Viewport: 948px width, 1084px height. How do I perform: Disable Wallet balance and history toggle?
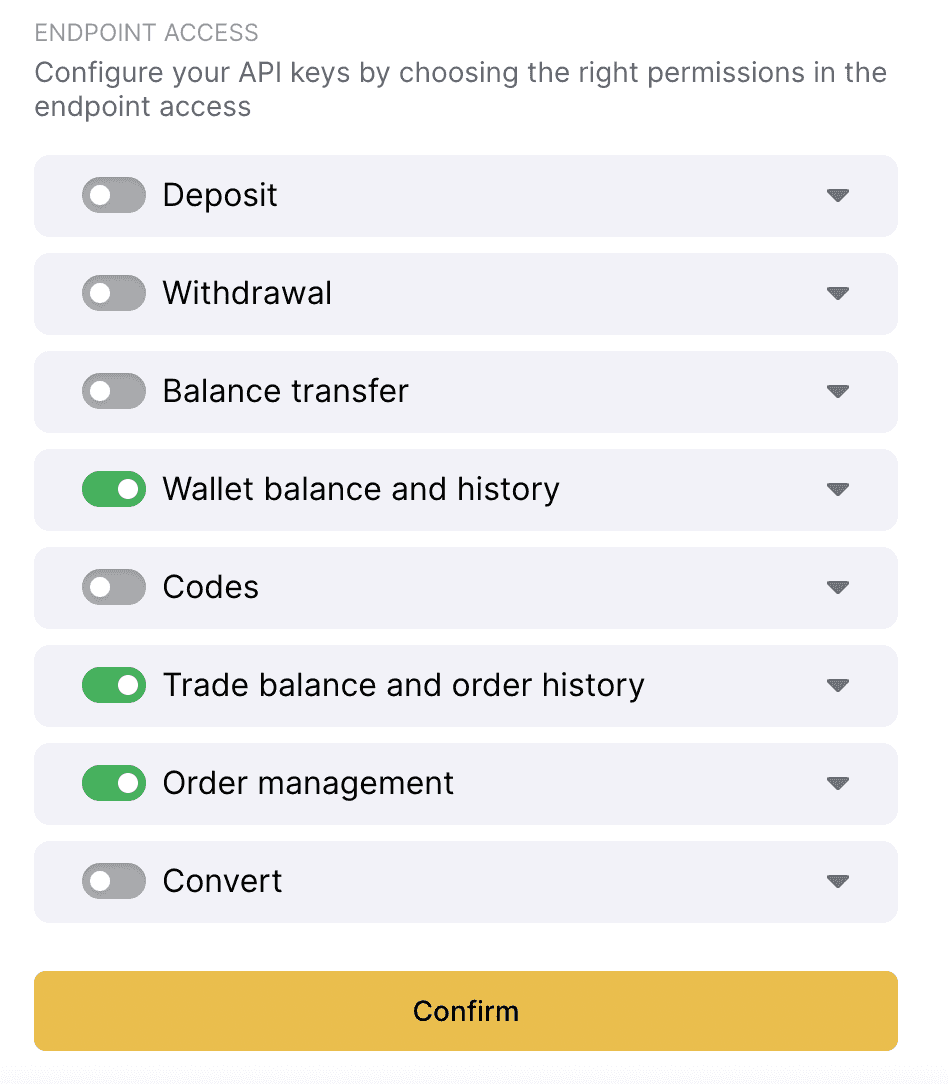point(113,489)
